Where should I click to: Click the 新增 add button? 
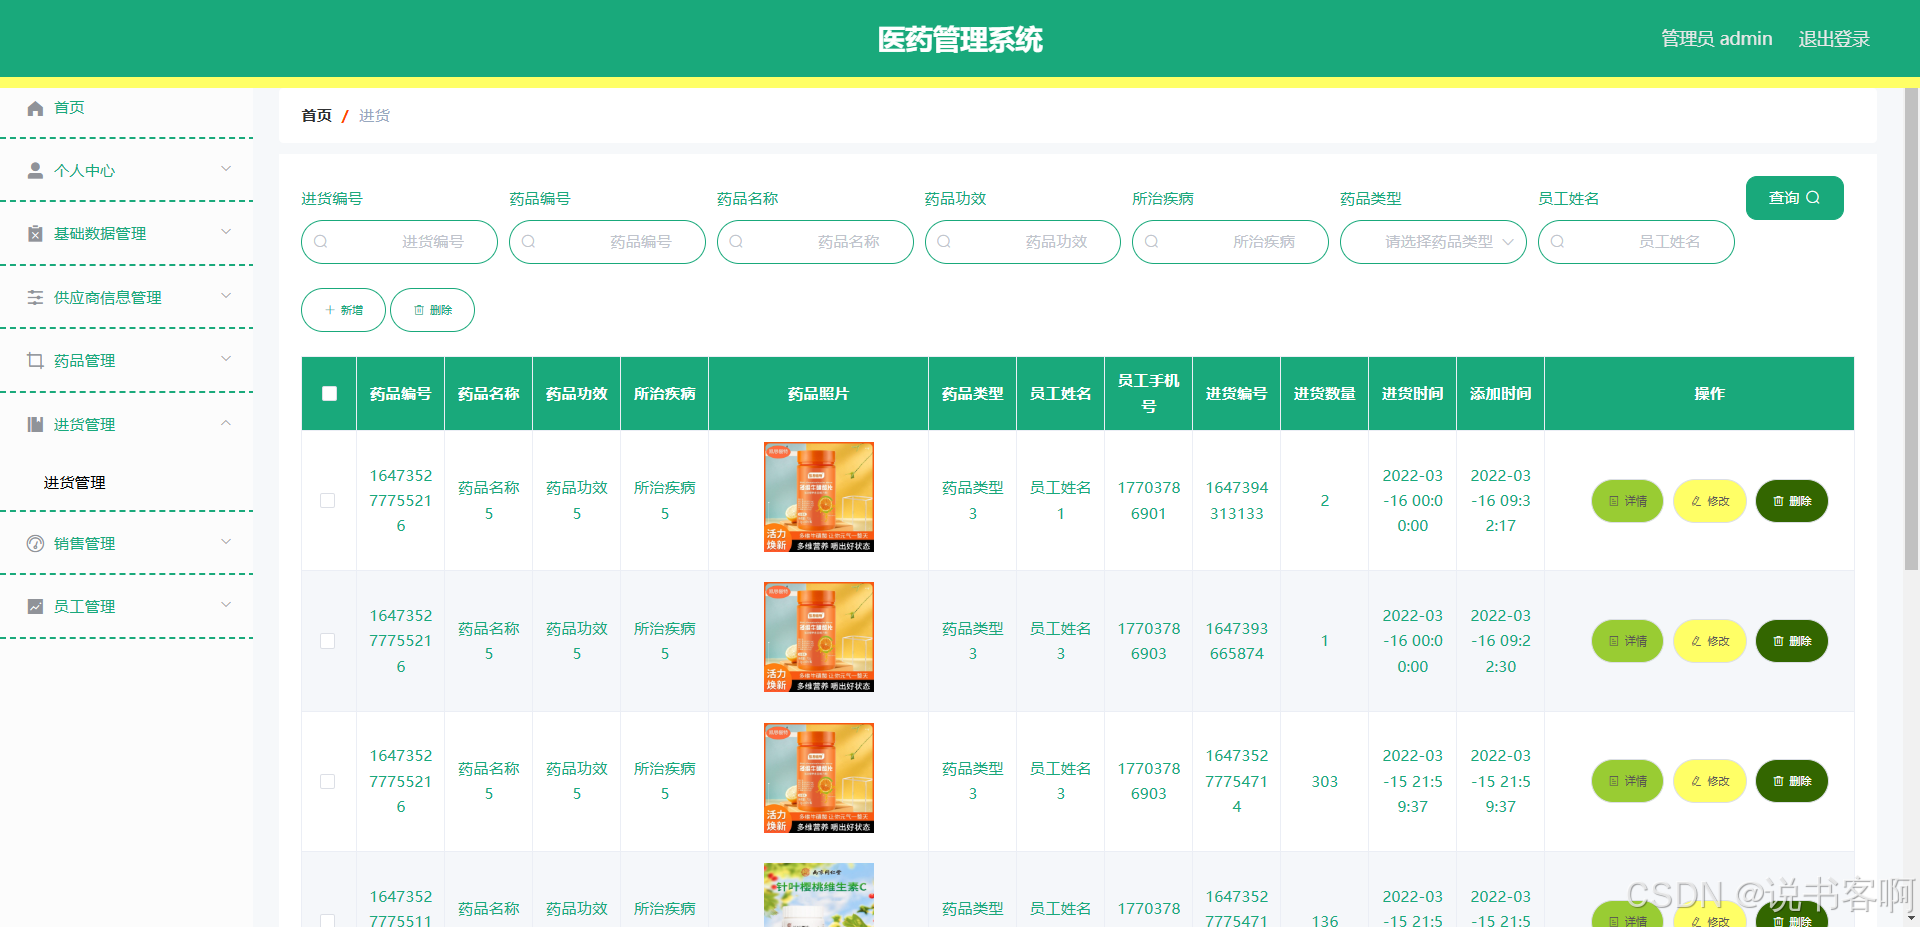click(x=342, y=310)
